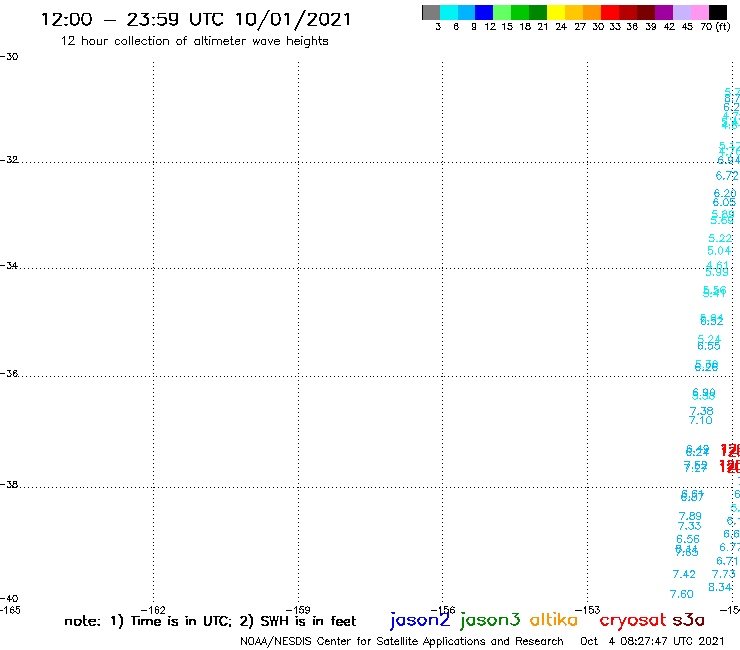This screenshot has width=740, height=650.
Task: Select the pure blue color scale swatch
Action: click(484, 12)
